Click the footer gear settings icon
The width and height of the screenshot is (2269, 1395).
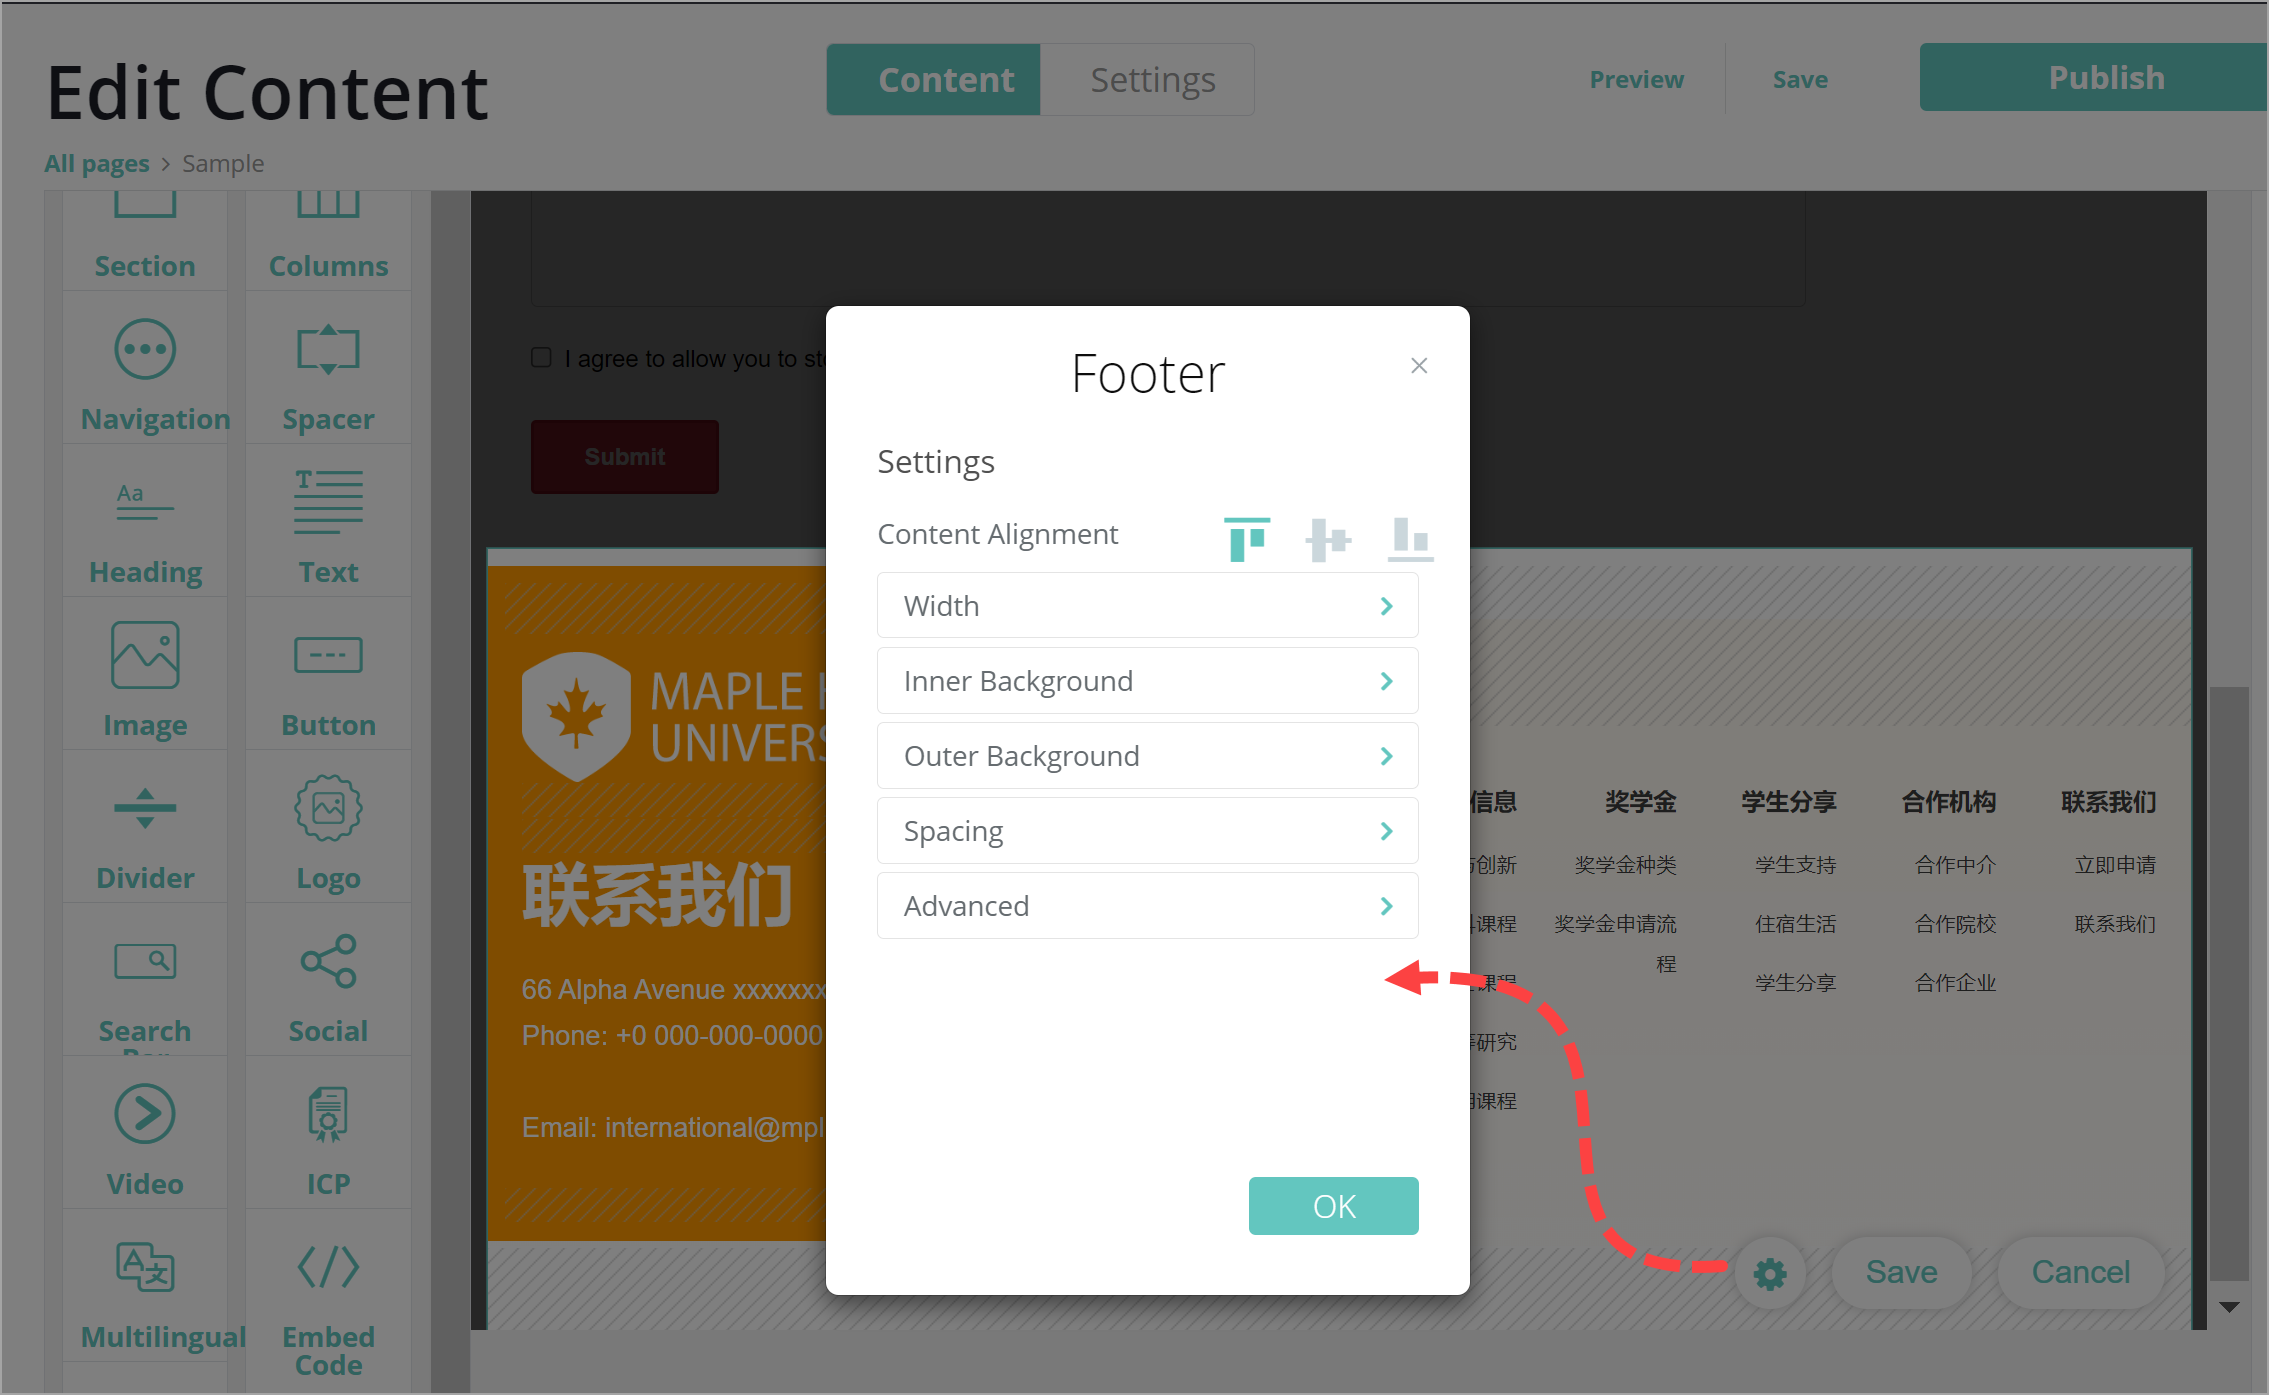1769,1273
